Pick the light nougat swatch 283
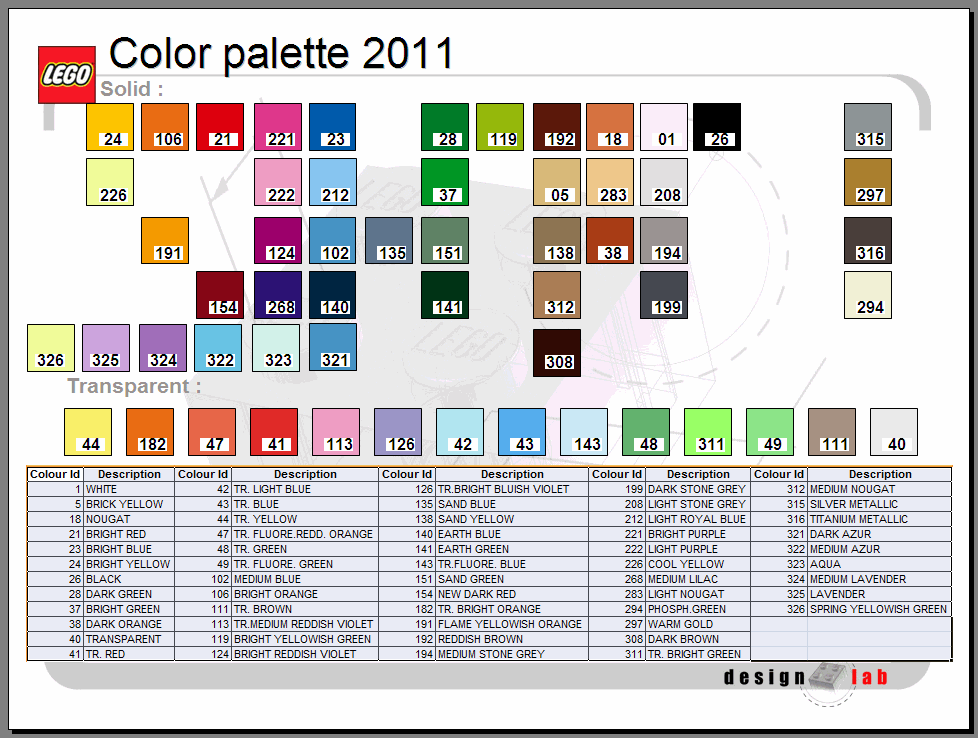Image resolution: width=978 pixels, height=738 pixels. coord(610,182)
